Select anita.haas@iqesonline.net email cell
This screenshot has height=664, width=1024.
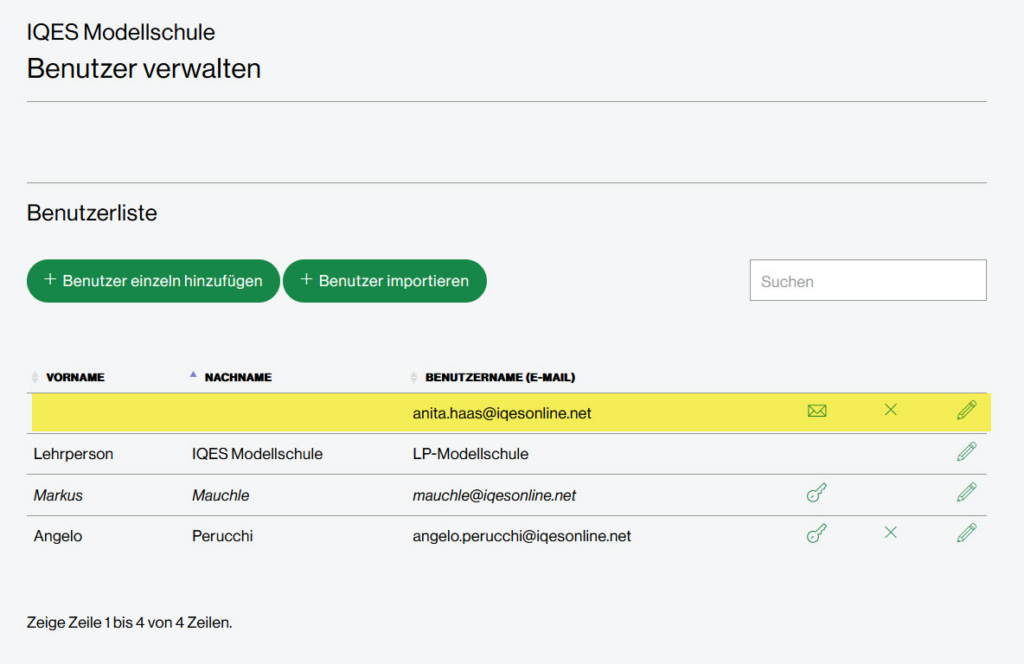(x=502, y=413)
